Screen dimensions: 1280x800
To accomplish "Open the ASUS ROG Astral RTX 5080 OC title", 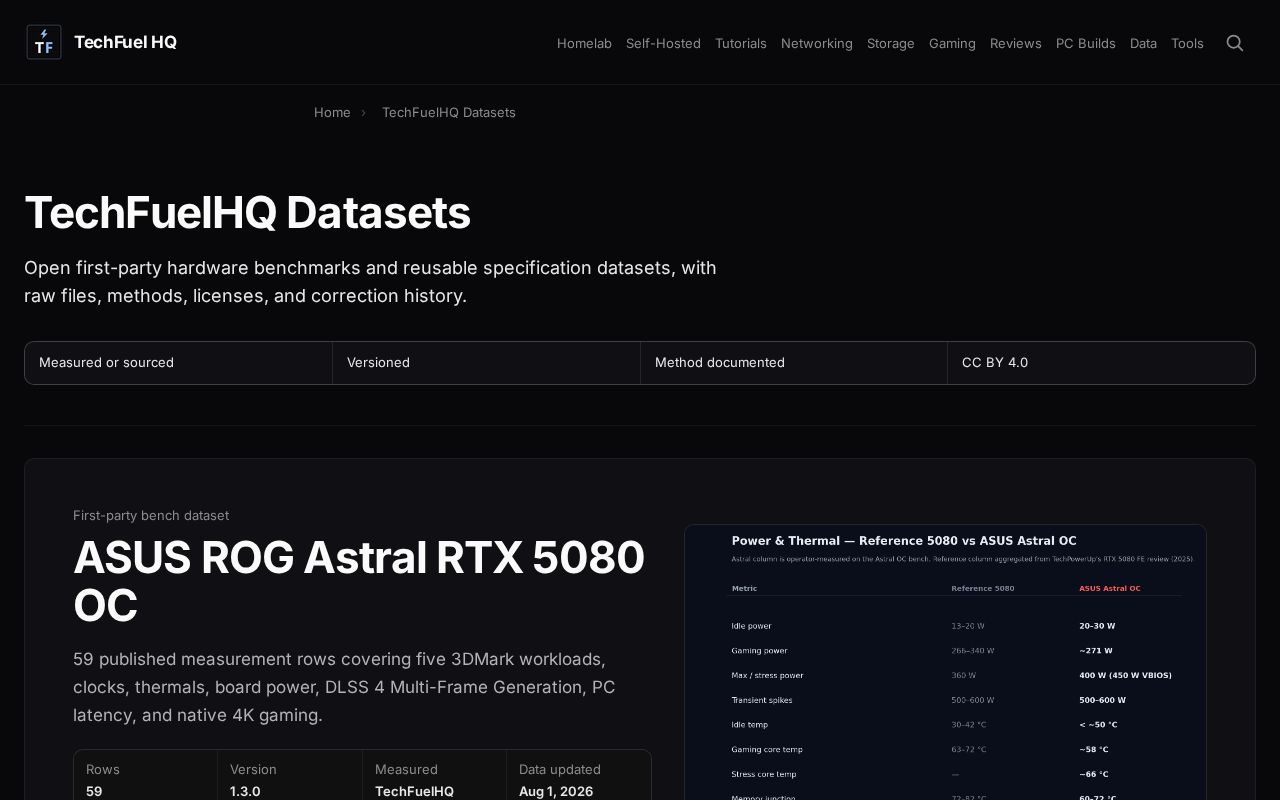I will pyautogui.click(x=359, y=581).
